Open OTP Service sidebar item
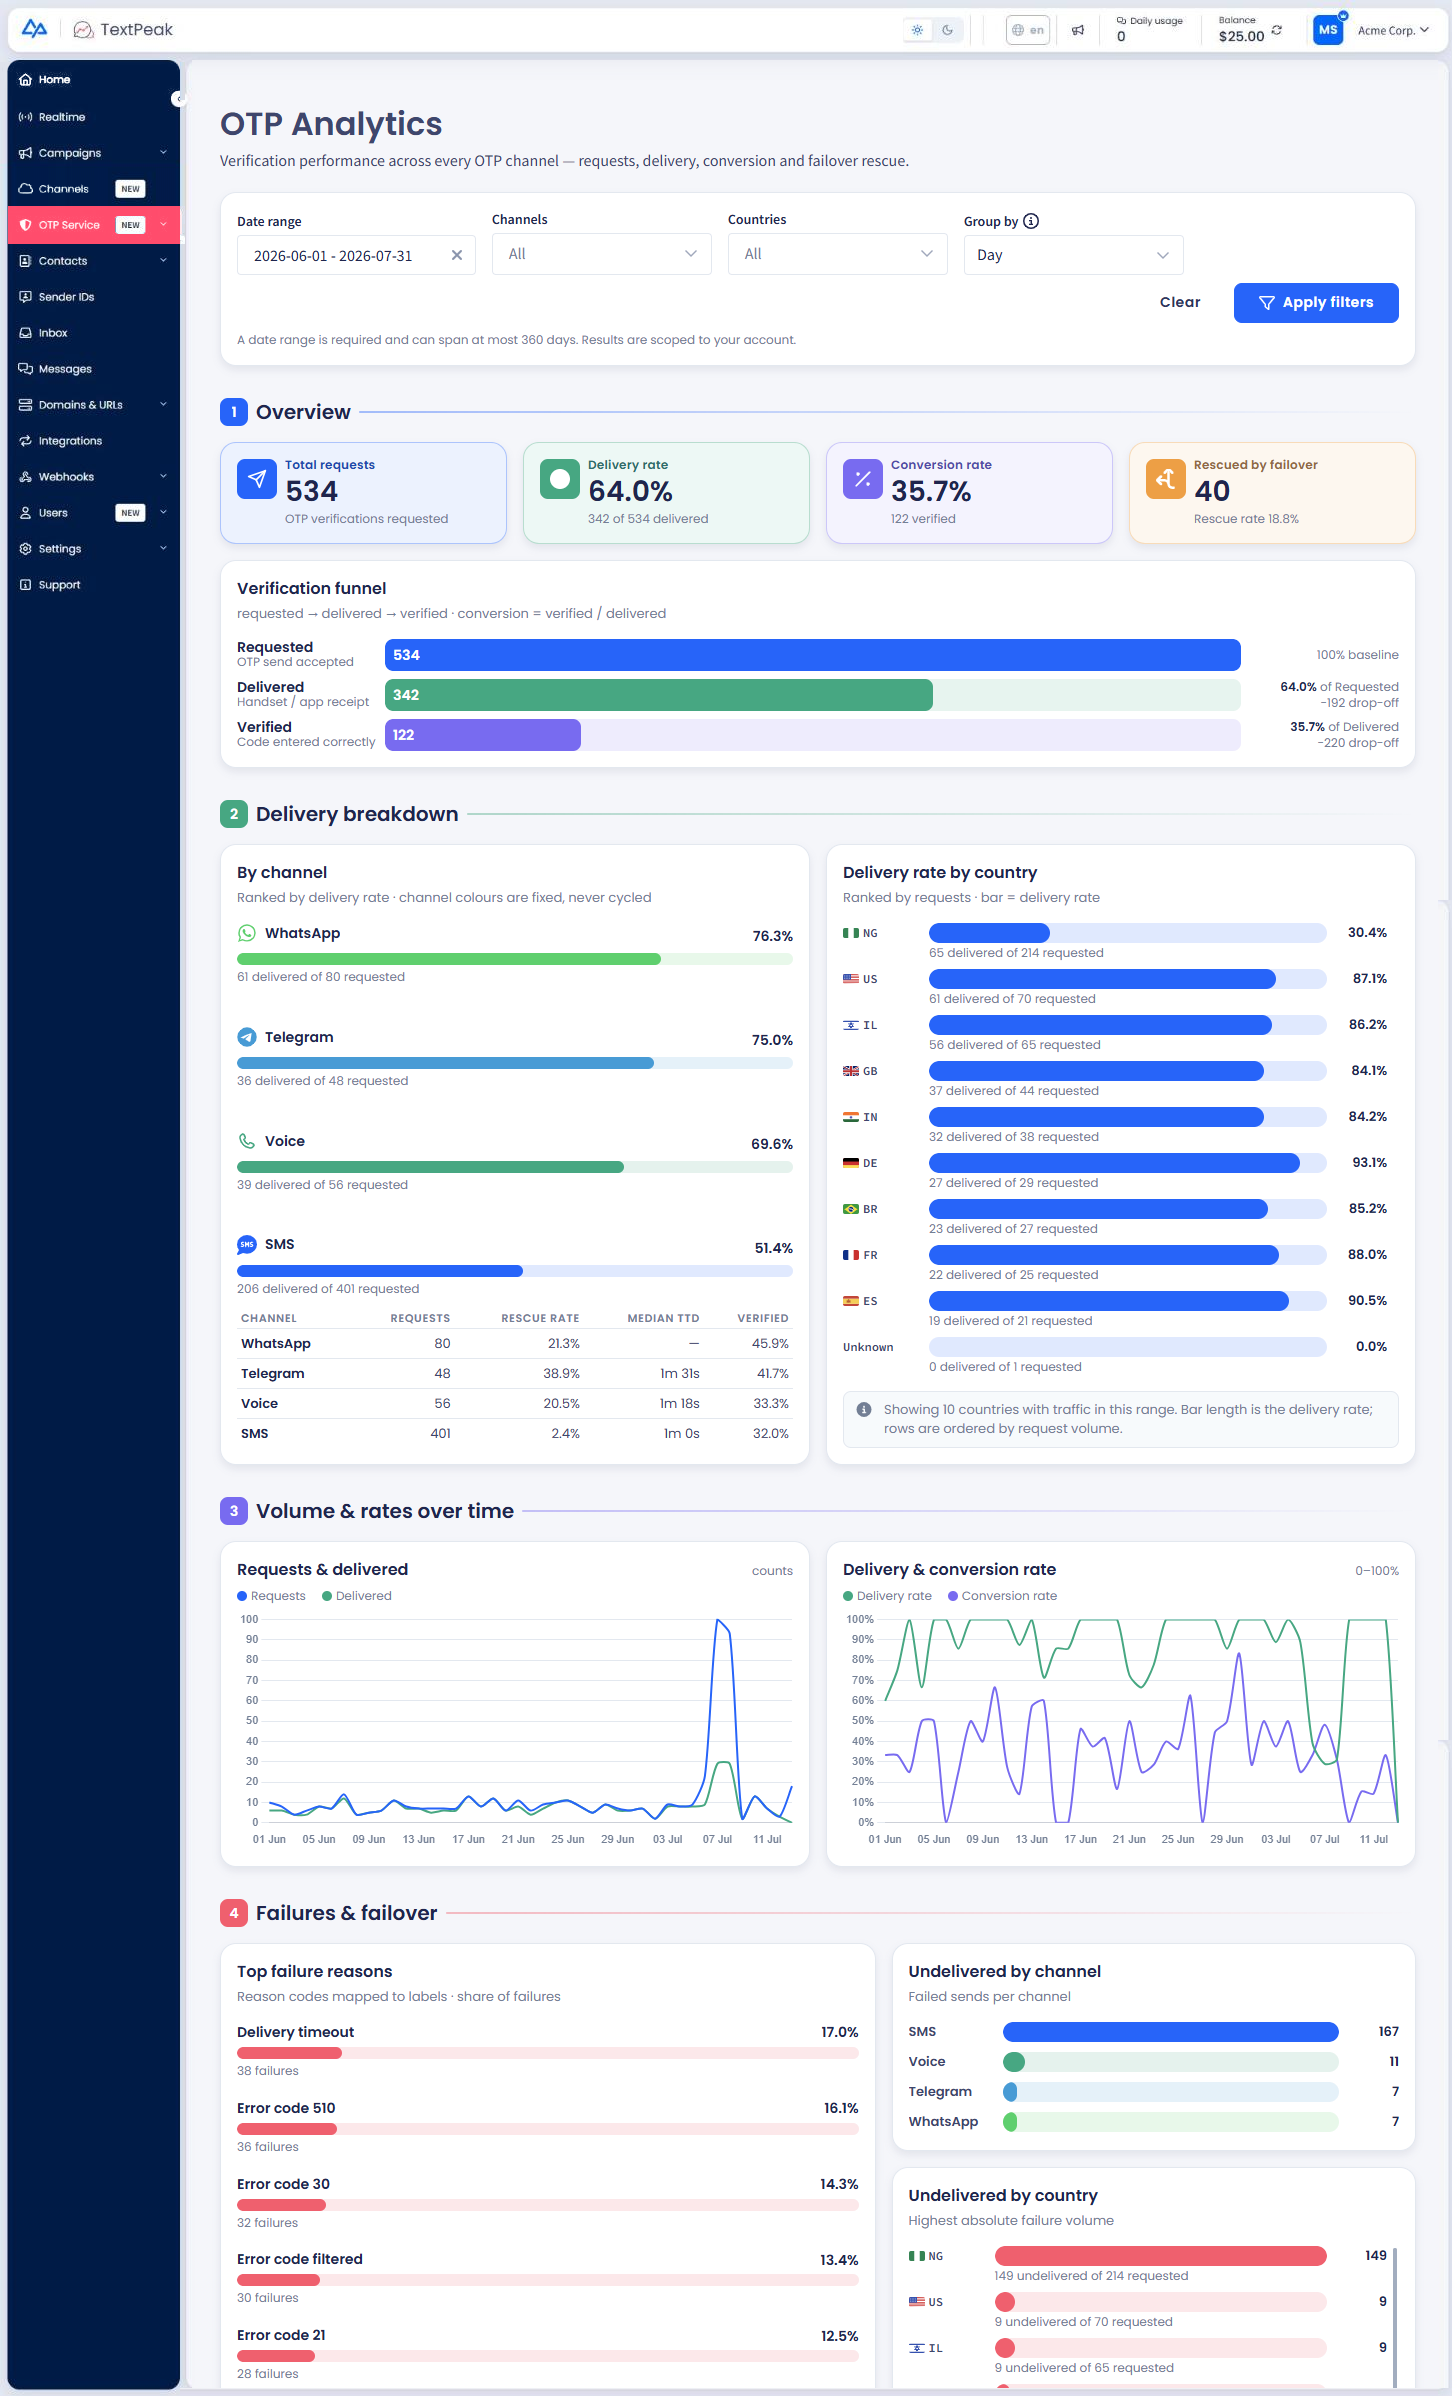This screenshot has height=2396, width=1452. (x=94, y=225)
